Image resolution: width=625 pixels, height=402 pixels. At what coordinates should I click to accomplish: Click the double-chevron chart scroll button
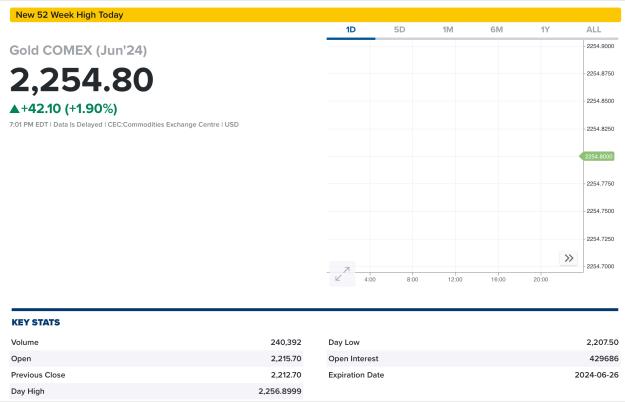pyautogui.click(x=569, y=258)
